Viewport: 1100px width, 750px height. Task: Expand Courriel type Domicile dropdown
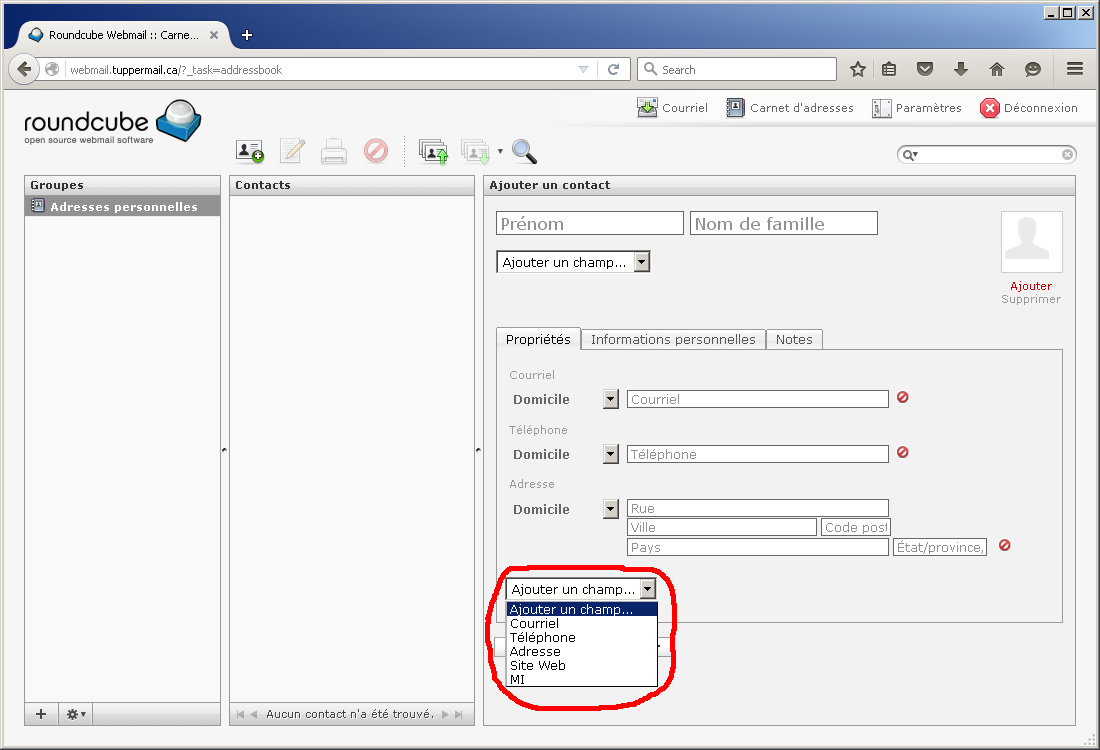point(611,399)
